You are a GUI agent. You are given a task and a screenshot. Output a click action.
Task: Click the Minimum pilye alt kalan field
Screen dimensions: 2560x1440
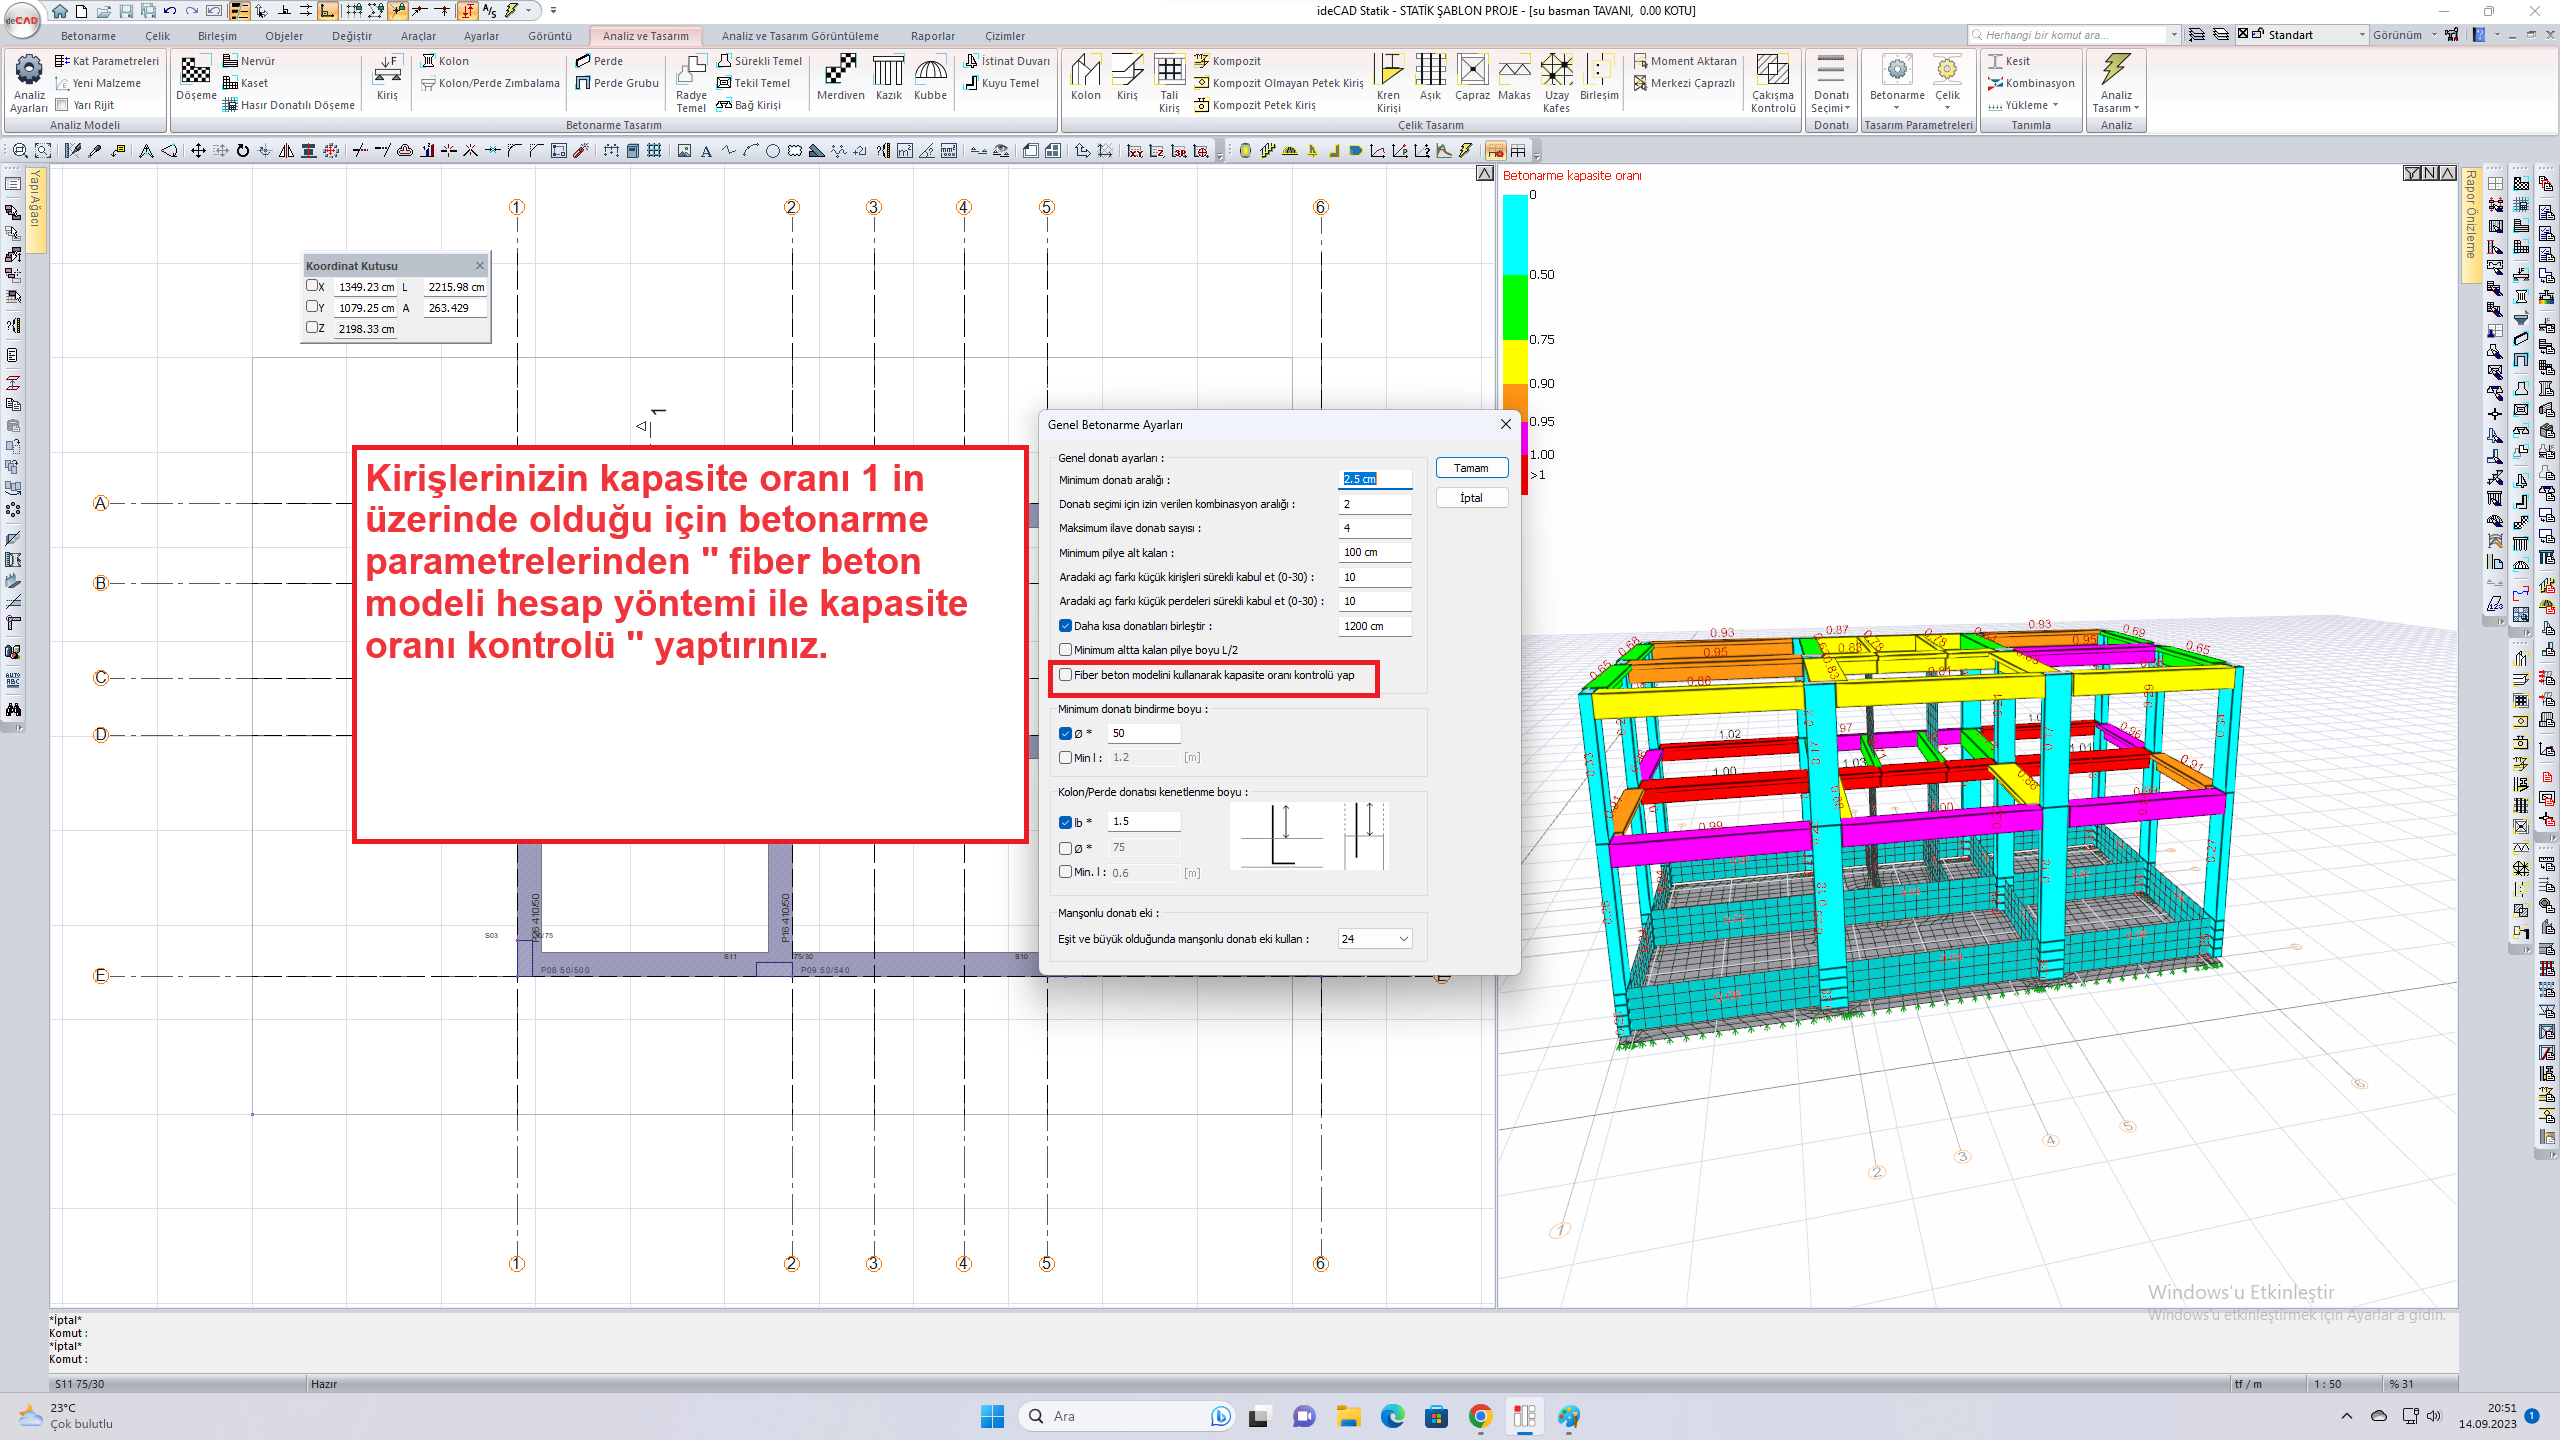1375,552
